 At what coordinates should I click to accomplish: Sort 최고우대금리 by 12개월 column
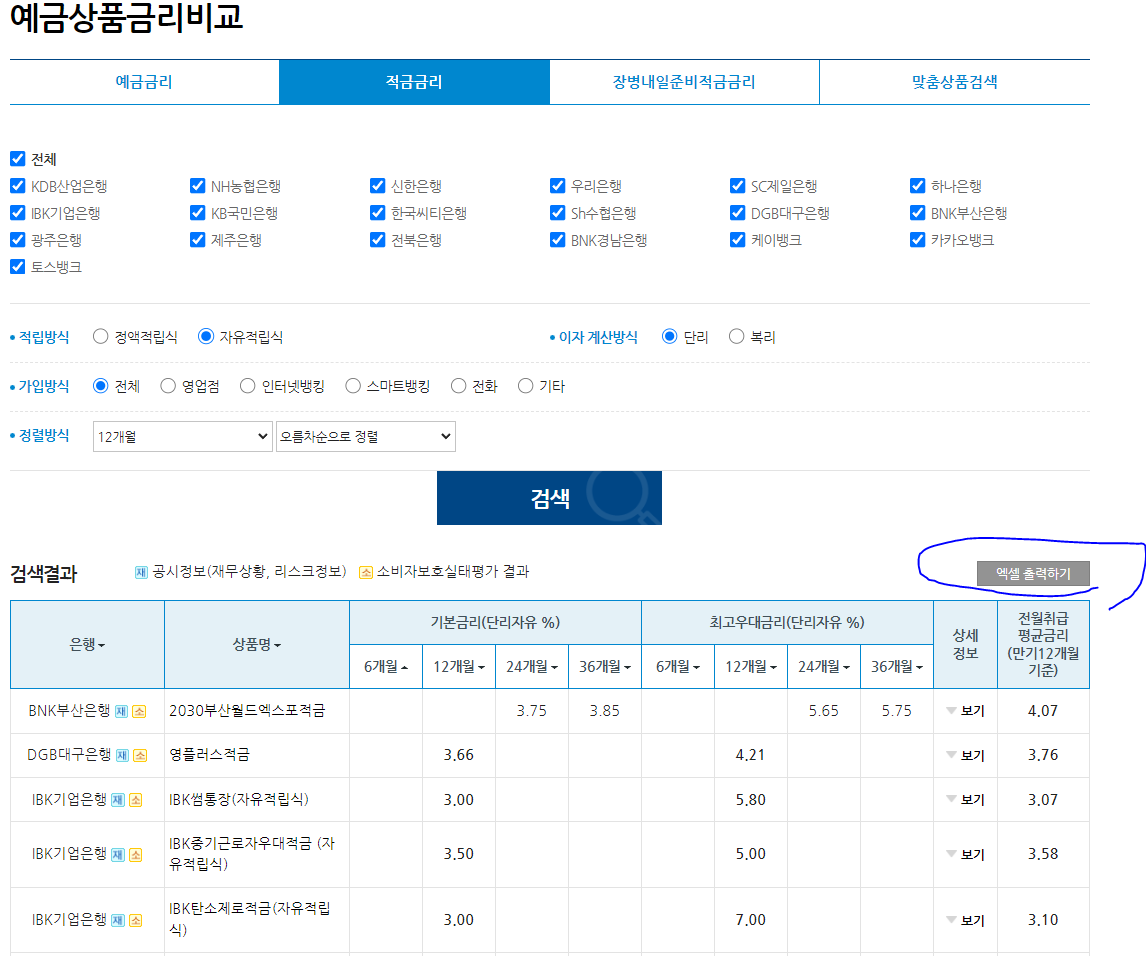click(751, 667)
